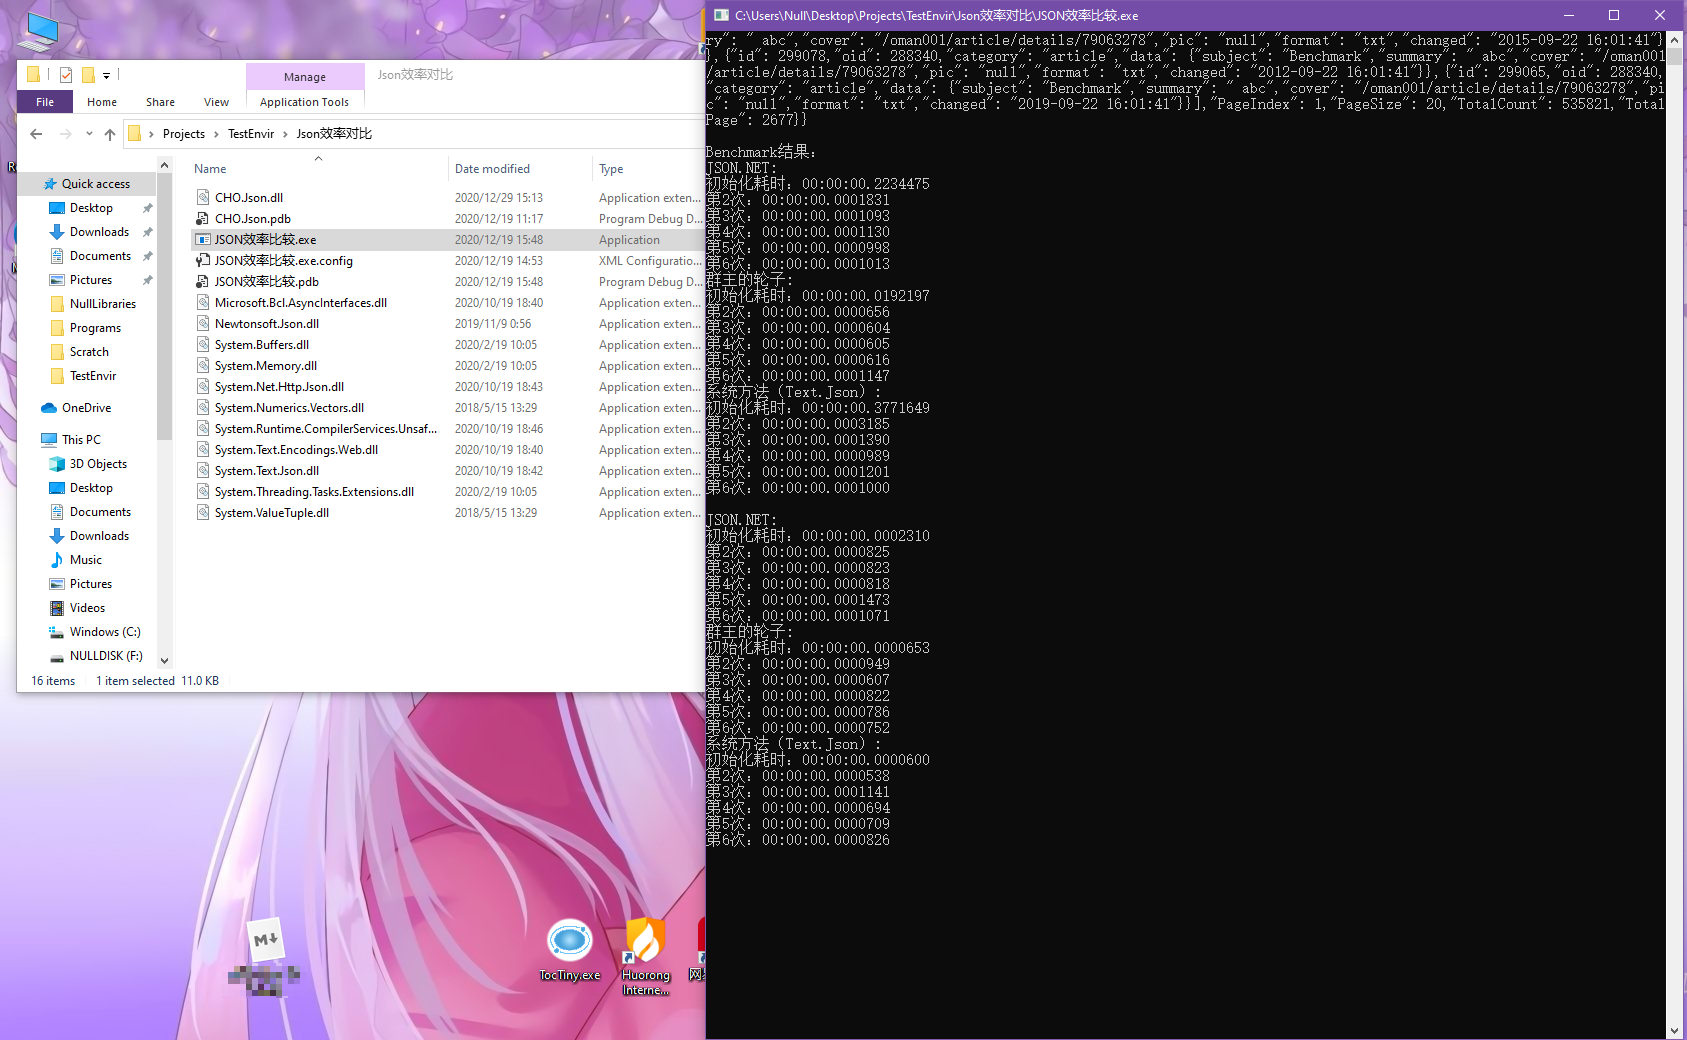The height and width of the screenshot is (1040, 1687).
Task: Select System.ValueTuple.dll in the file list
Action: 272,513
